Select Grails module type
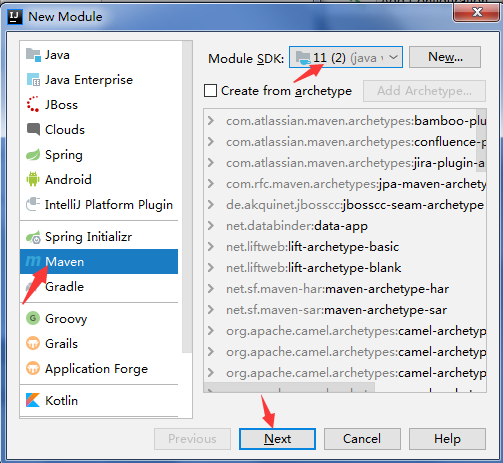 point(99,343)
